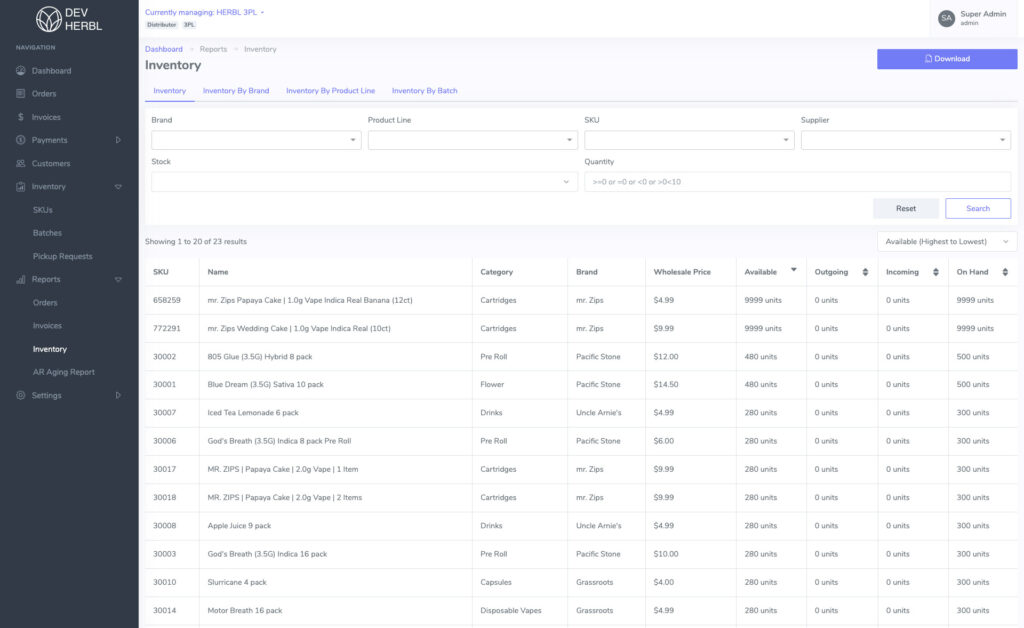
Task: Follow the Dashboard breadcrumb link
Action: click(164, 49)
